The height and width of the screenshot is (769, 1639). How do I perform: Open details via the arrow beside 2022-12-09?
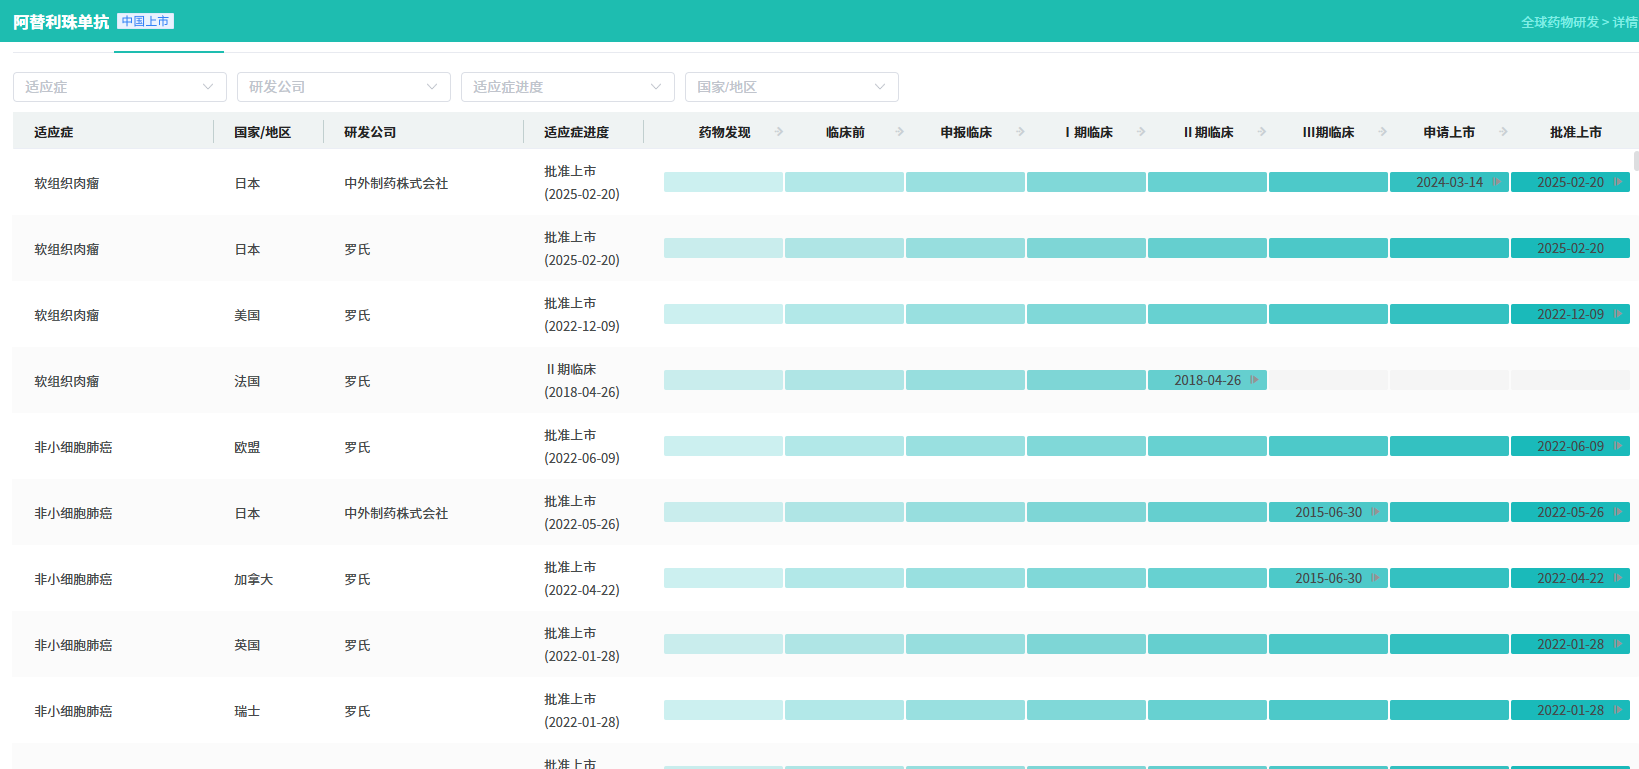[1617, 314]
